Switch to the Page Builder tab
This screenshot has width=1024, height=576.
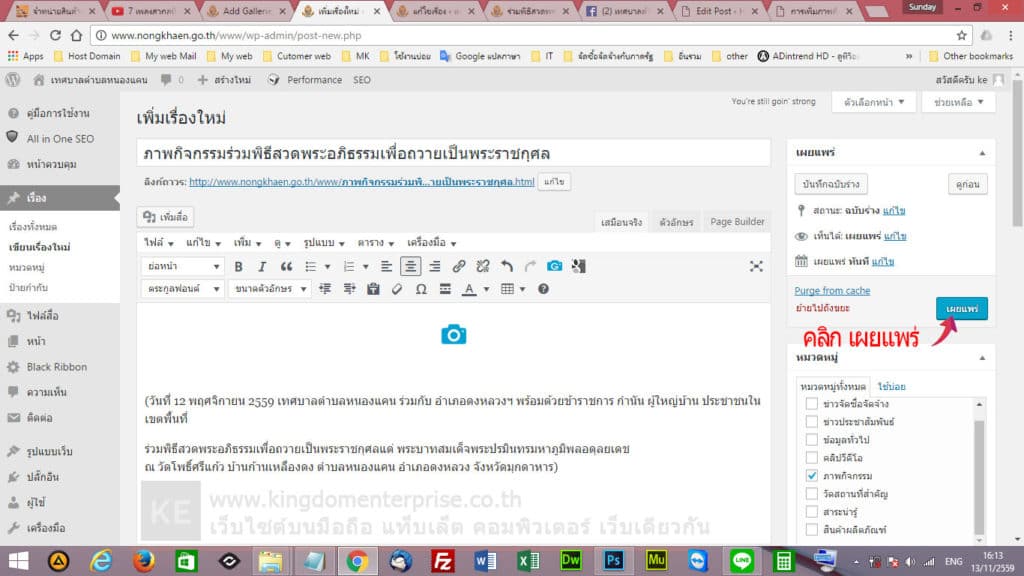click(737, 222)
